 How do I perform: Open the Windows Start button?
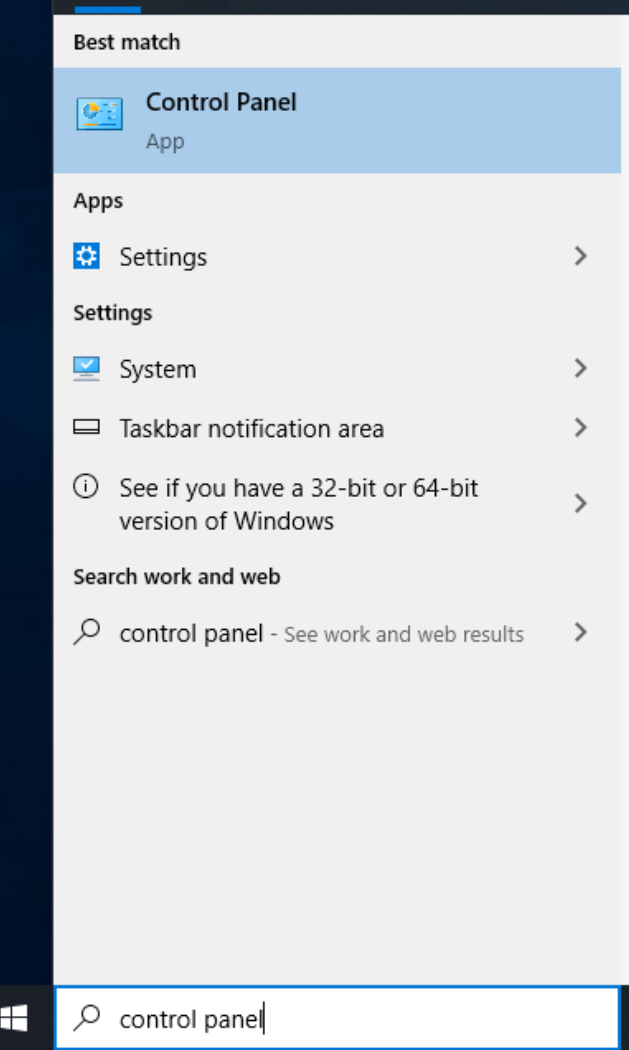coord(13,1019)
